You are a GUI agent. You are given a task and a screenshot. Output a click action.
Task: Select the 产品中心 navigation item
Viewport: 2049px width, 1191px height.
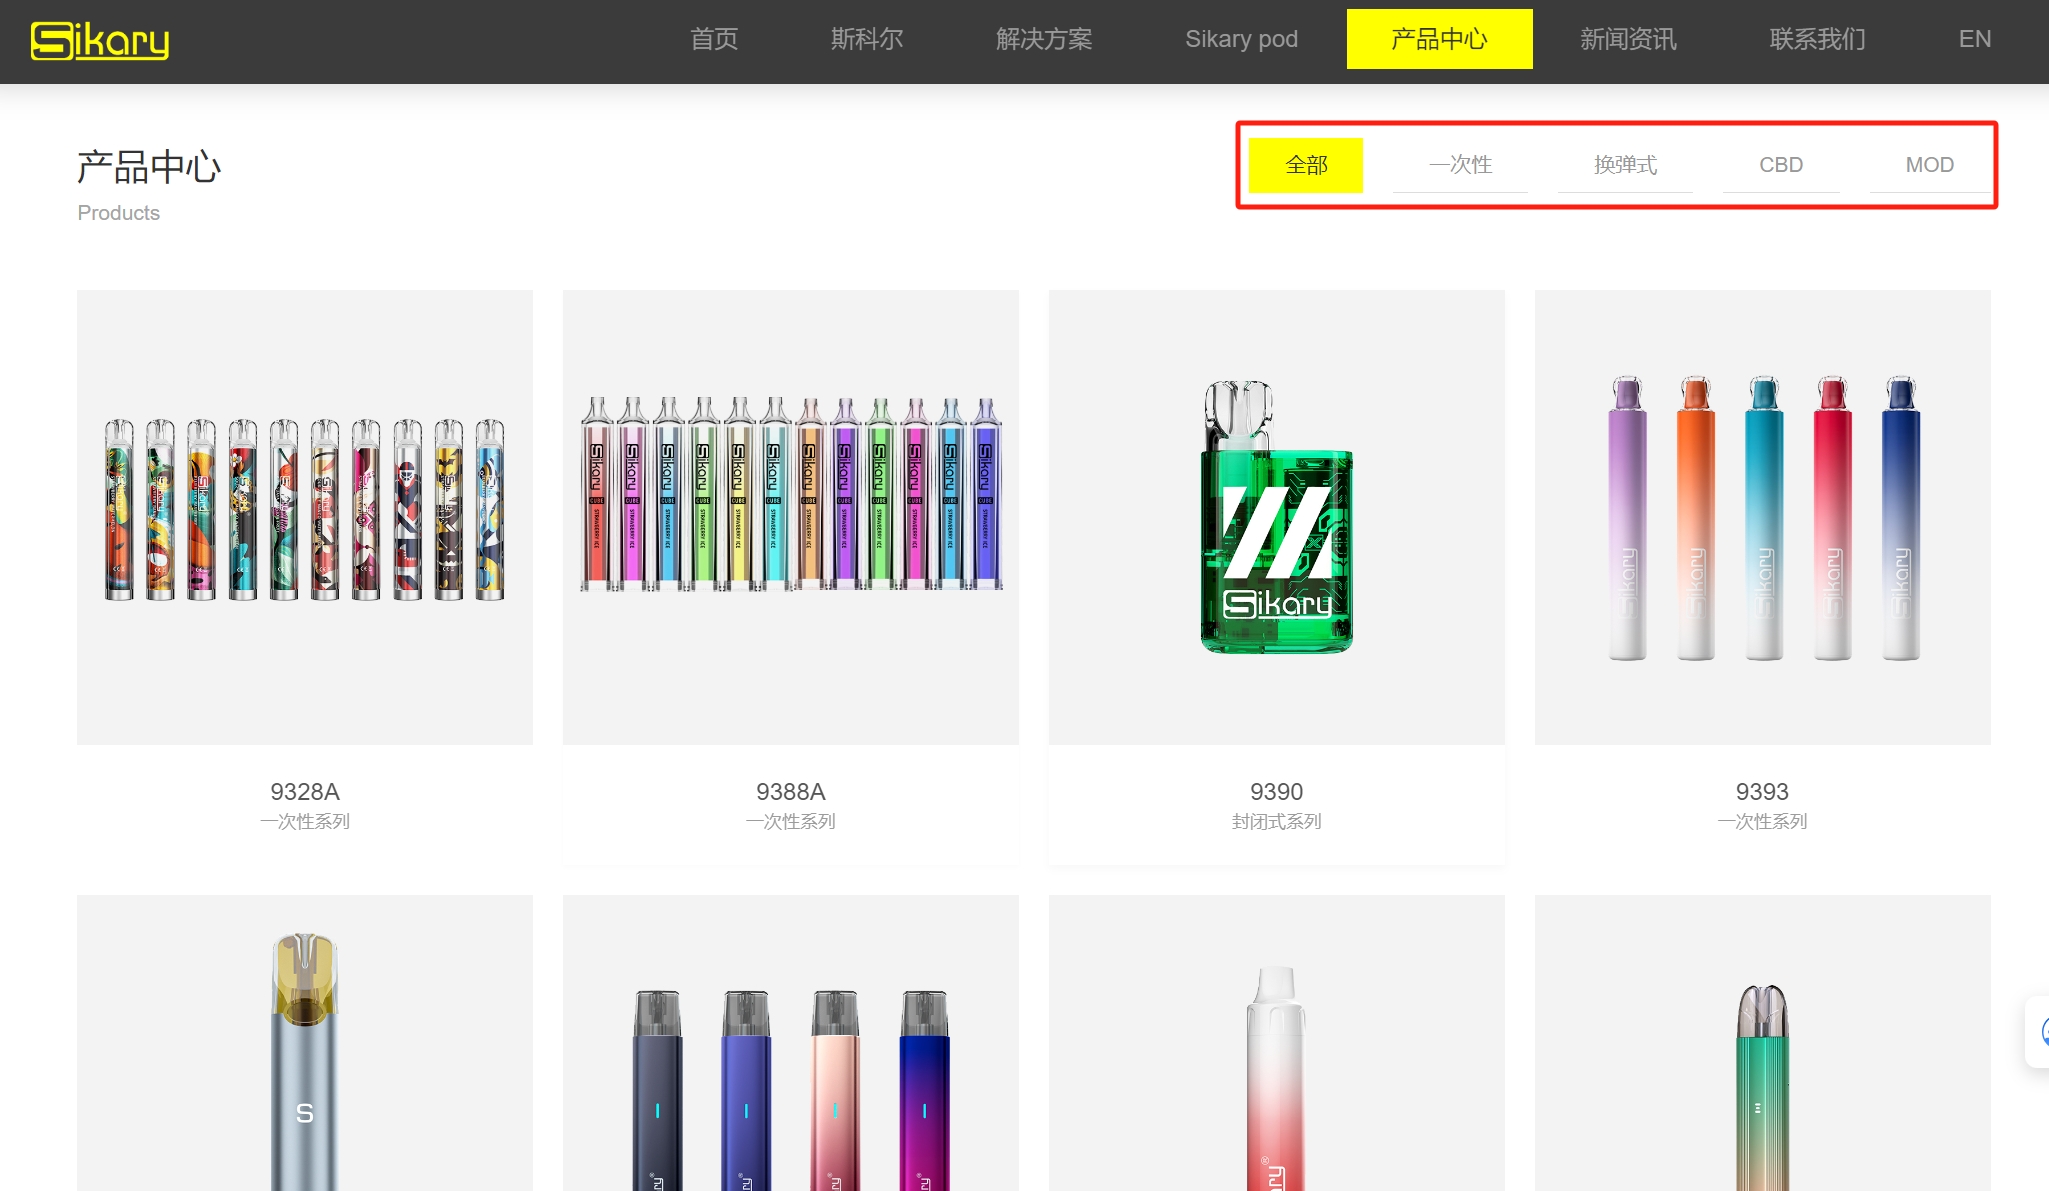1439,39
